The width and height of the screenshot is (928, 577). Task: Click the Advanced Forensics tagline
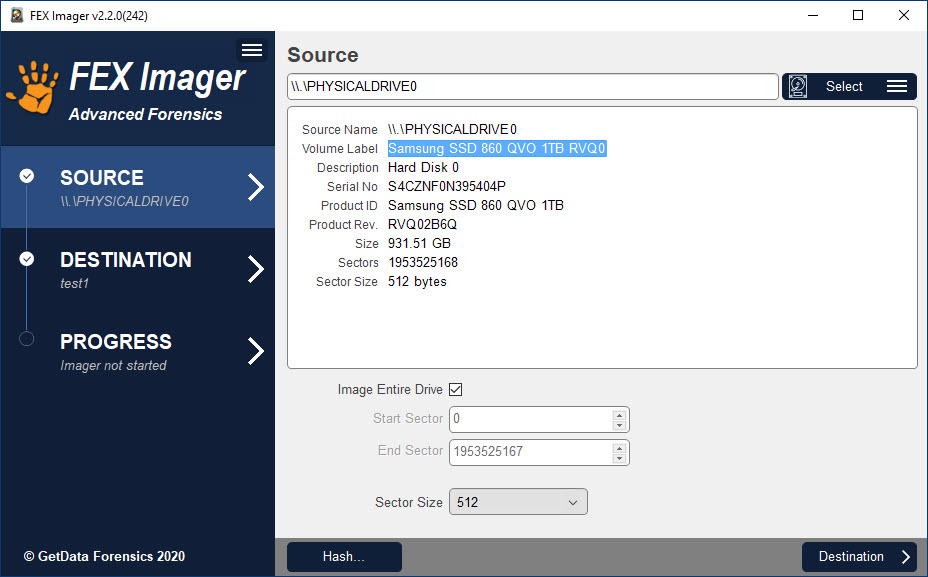click(x=146, y=114)
